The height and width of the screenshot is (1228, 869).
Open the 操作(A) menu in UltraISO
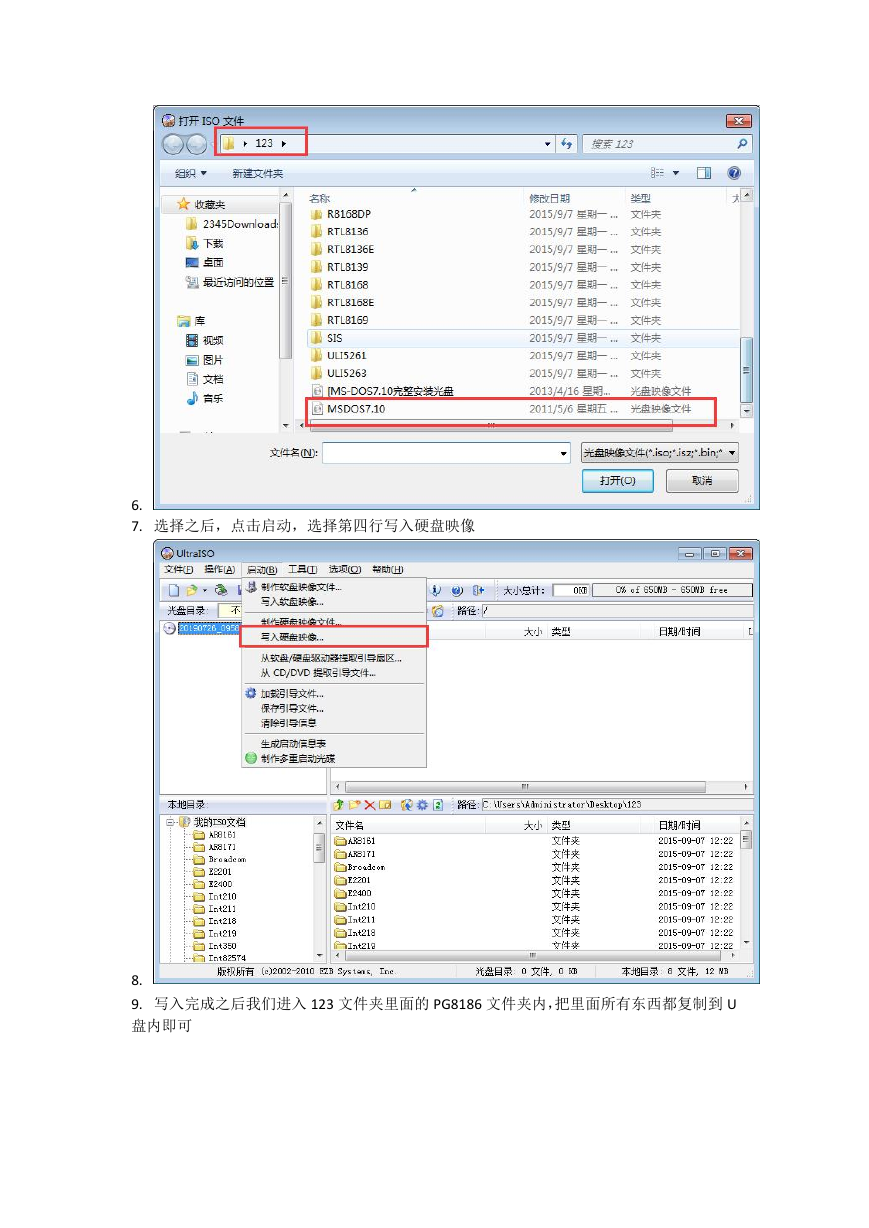tap(220, 570)
